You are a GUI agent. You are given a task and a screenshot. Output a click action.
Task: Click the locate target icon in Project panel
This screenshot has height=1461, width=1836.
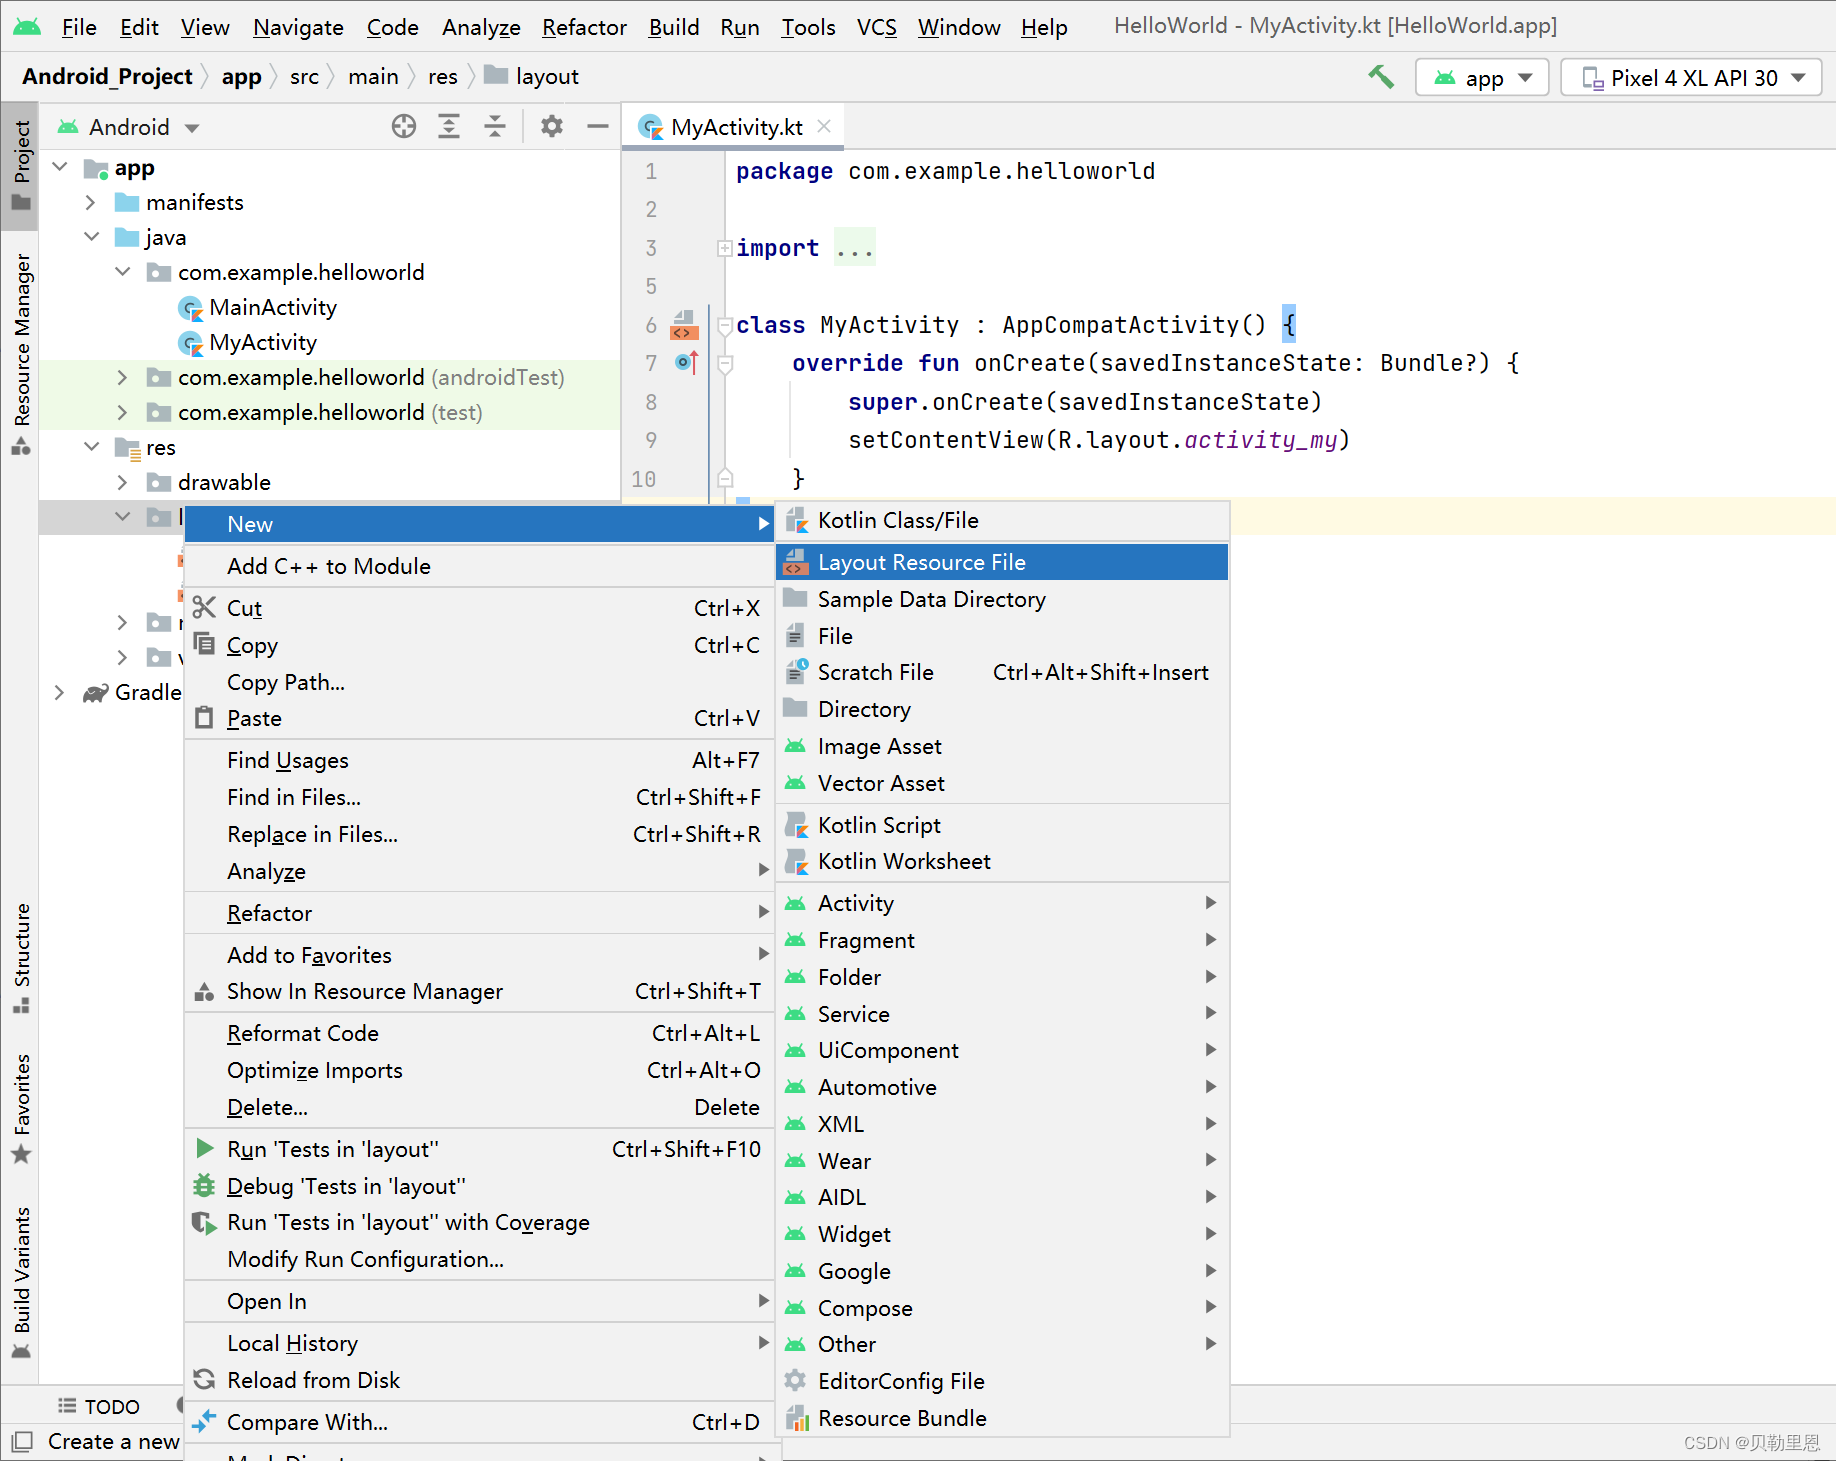pos(404,127)
